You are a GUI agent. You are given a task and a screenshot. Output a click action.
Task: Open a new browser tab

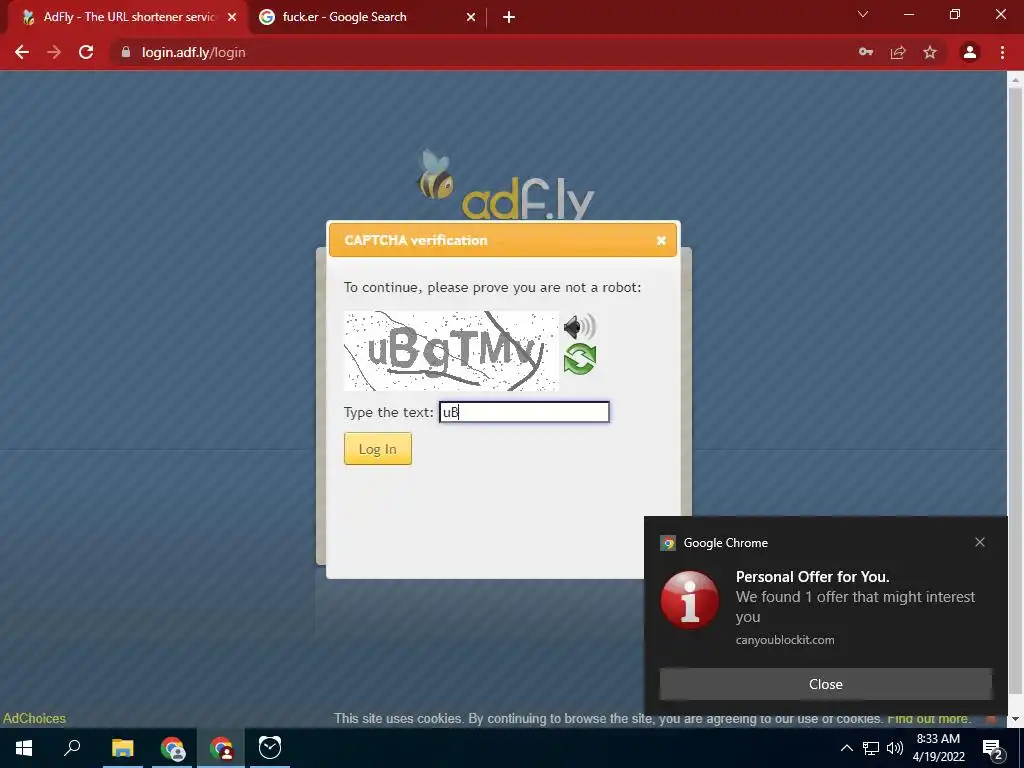click(x=509, y=17)
